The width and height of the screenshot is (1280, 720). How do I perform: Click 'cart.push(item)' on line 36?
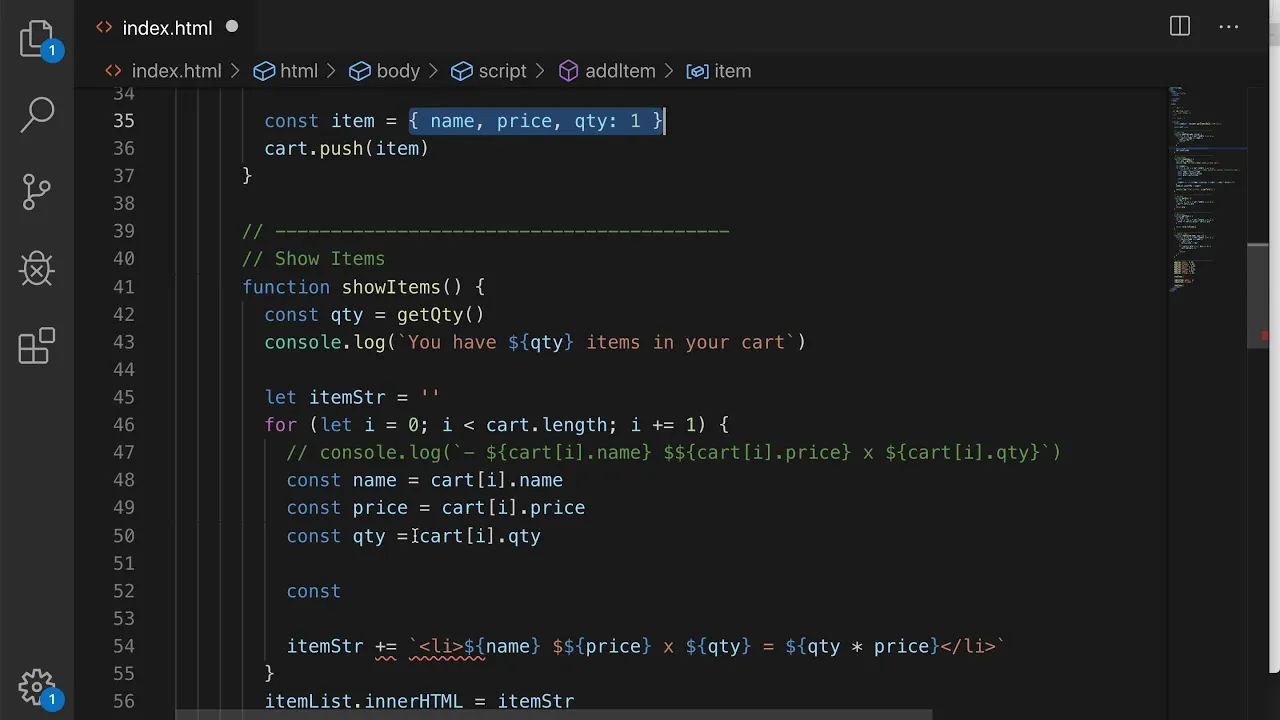point(346,148)
